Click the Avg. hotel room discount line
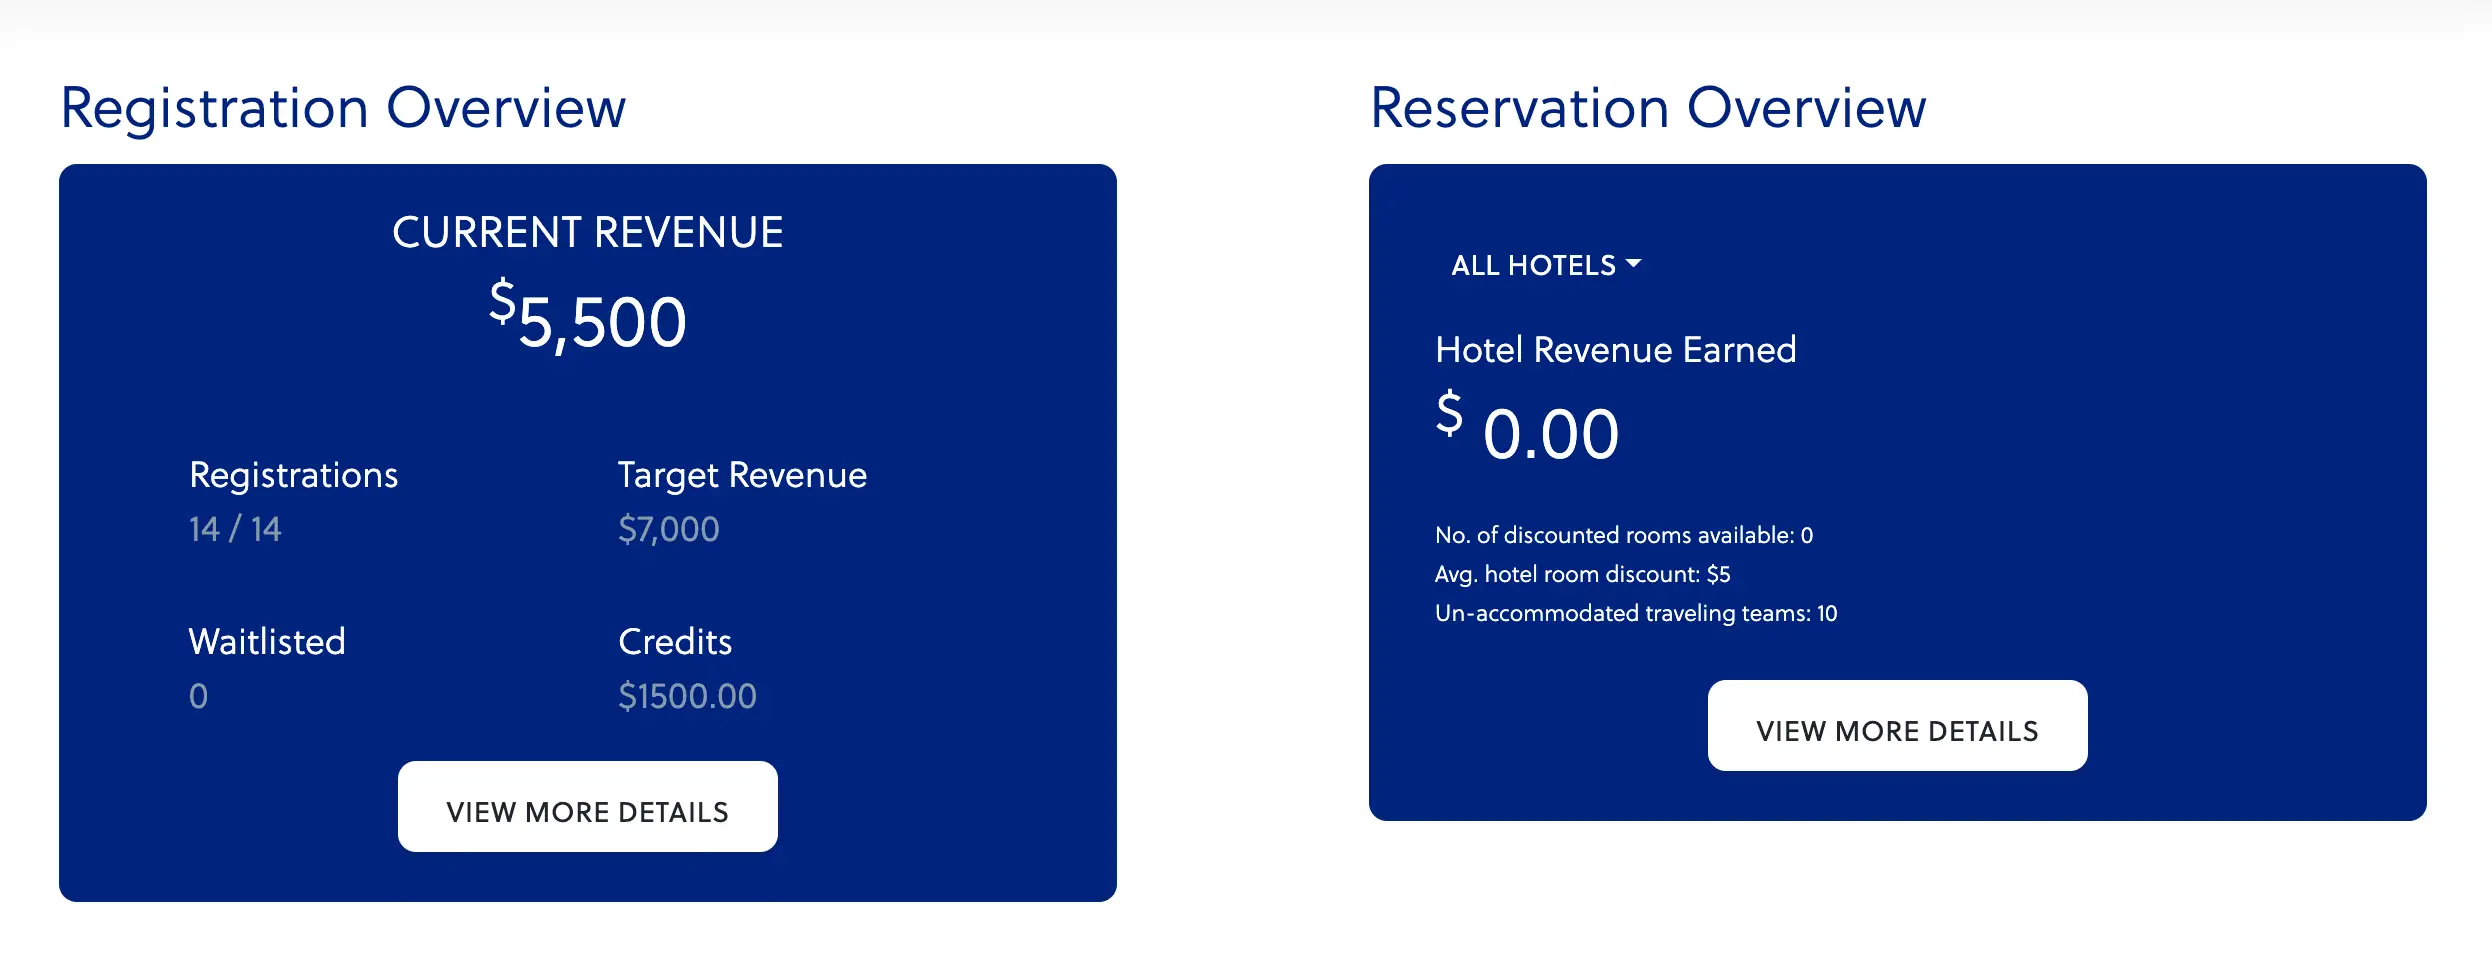The height and width of the screenshot is (954, 2492). [1583, 574]
